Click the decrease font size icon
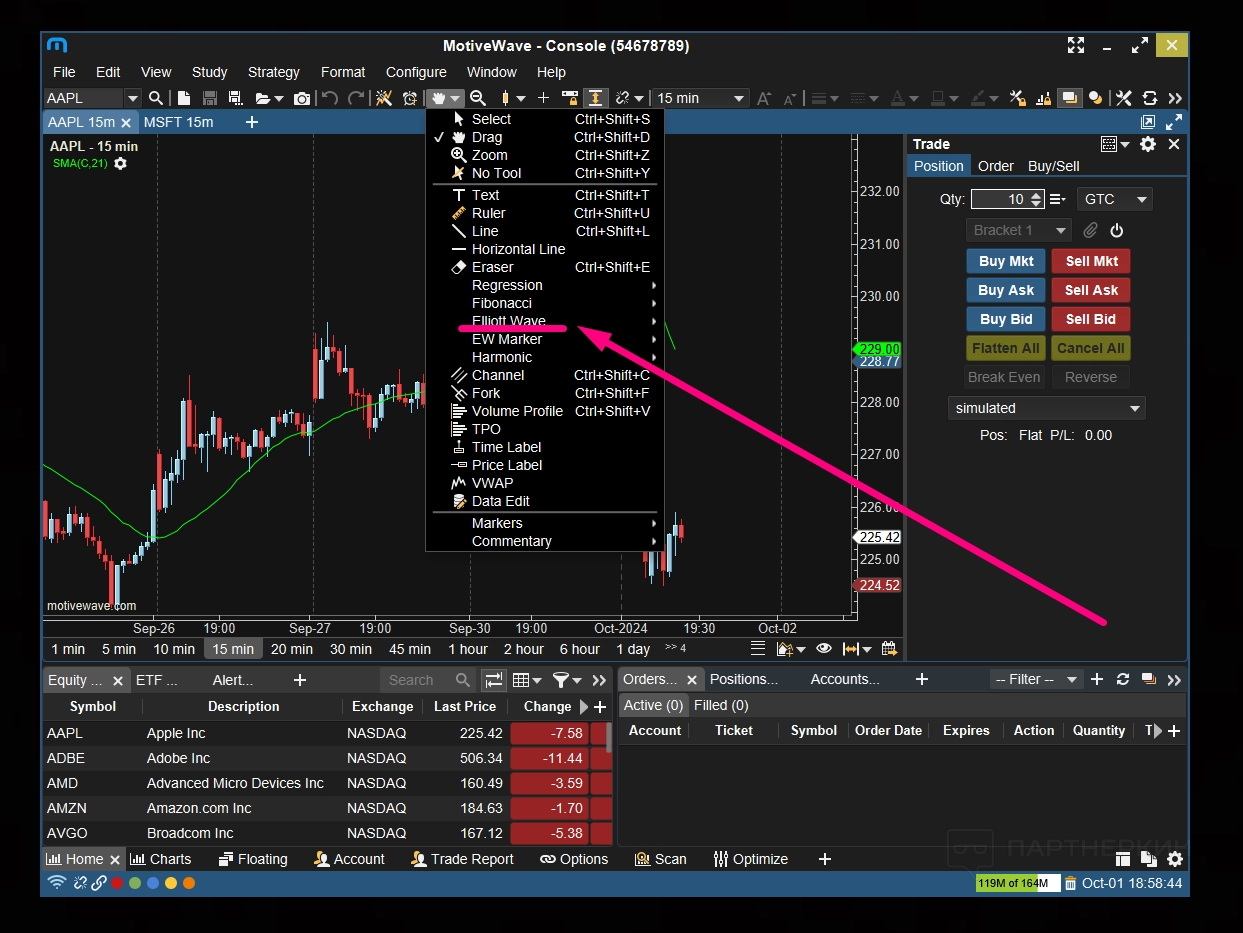The height and width of the screenshot is (933, 1243). pos(790,98)
